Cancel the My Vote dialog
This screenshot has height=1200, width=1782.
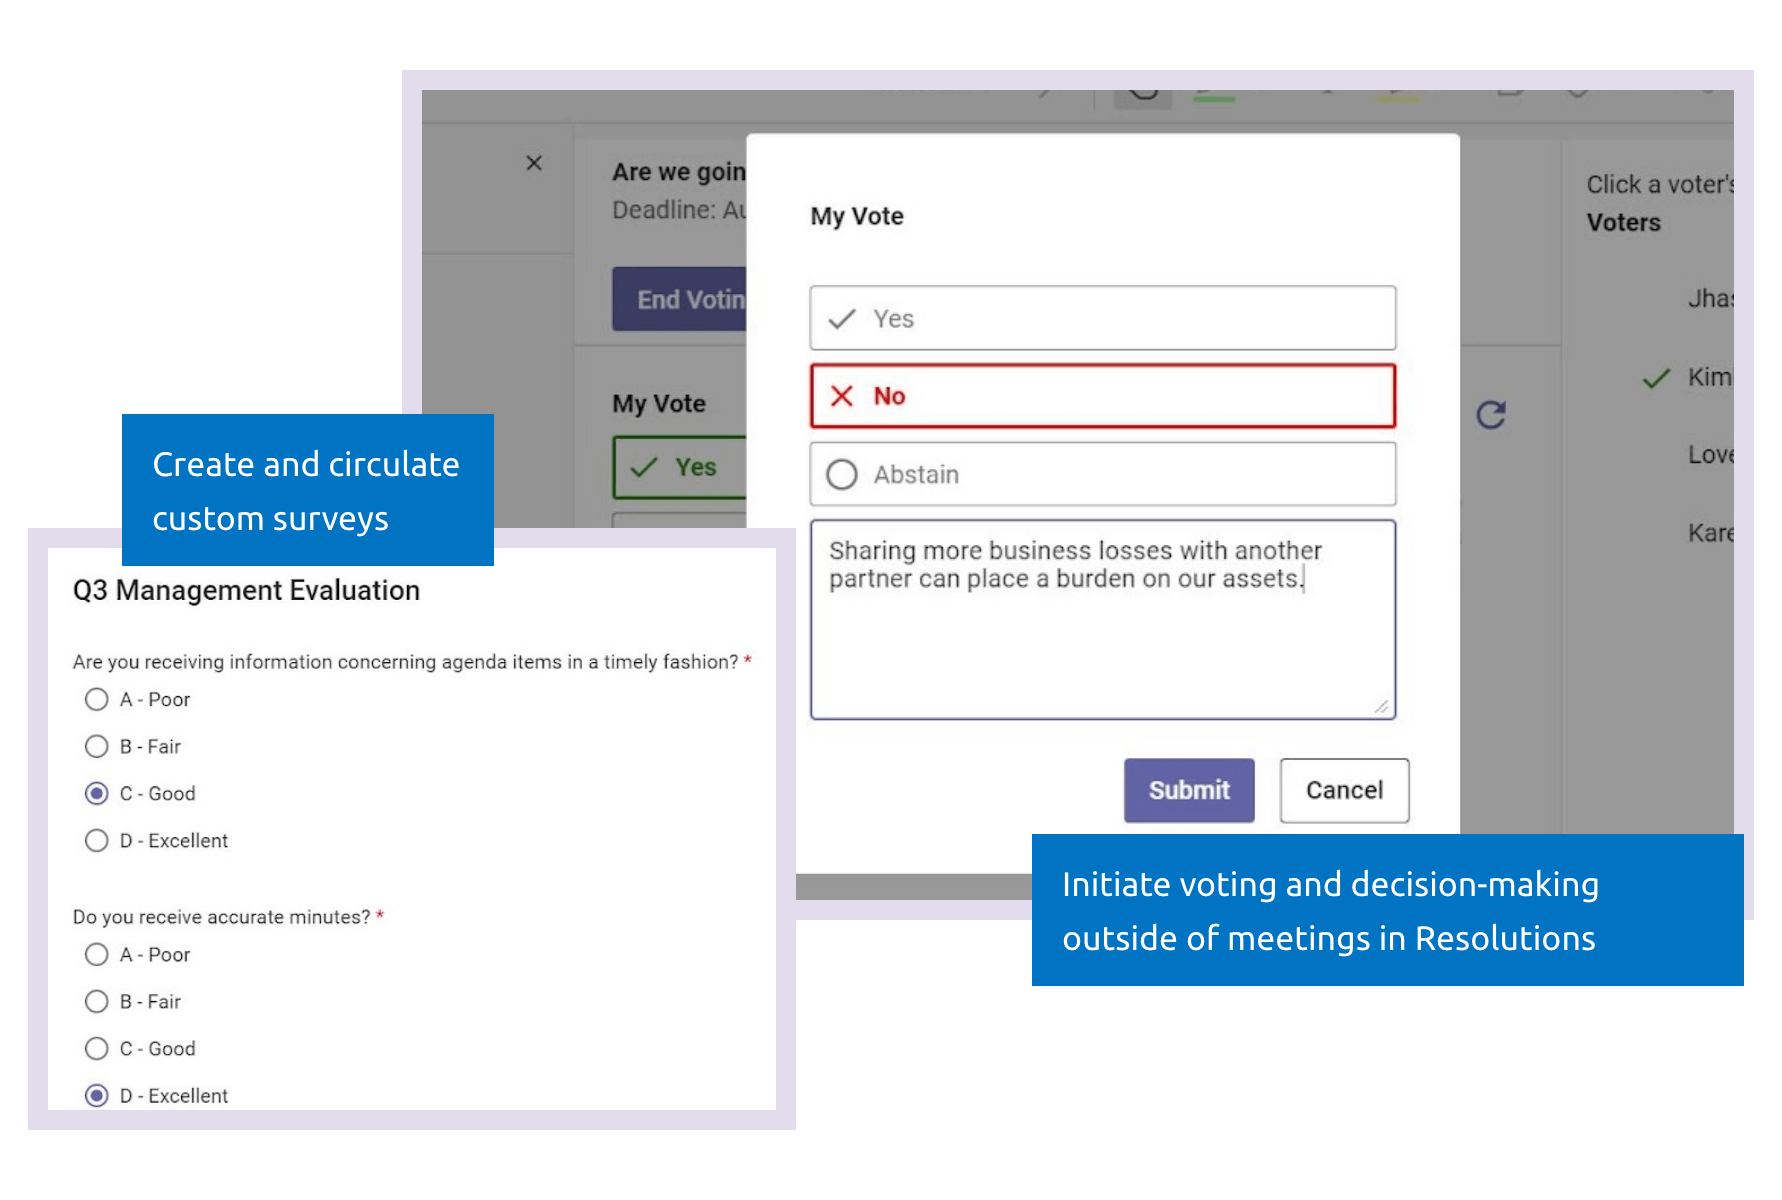click(1344, 790)
